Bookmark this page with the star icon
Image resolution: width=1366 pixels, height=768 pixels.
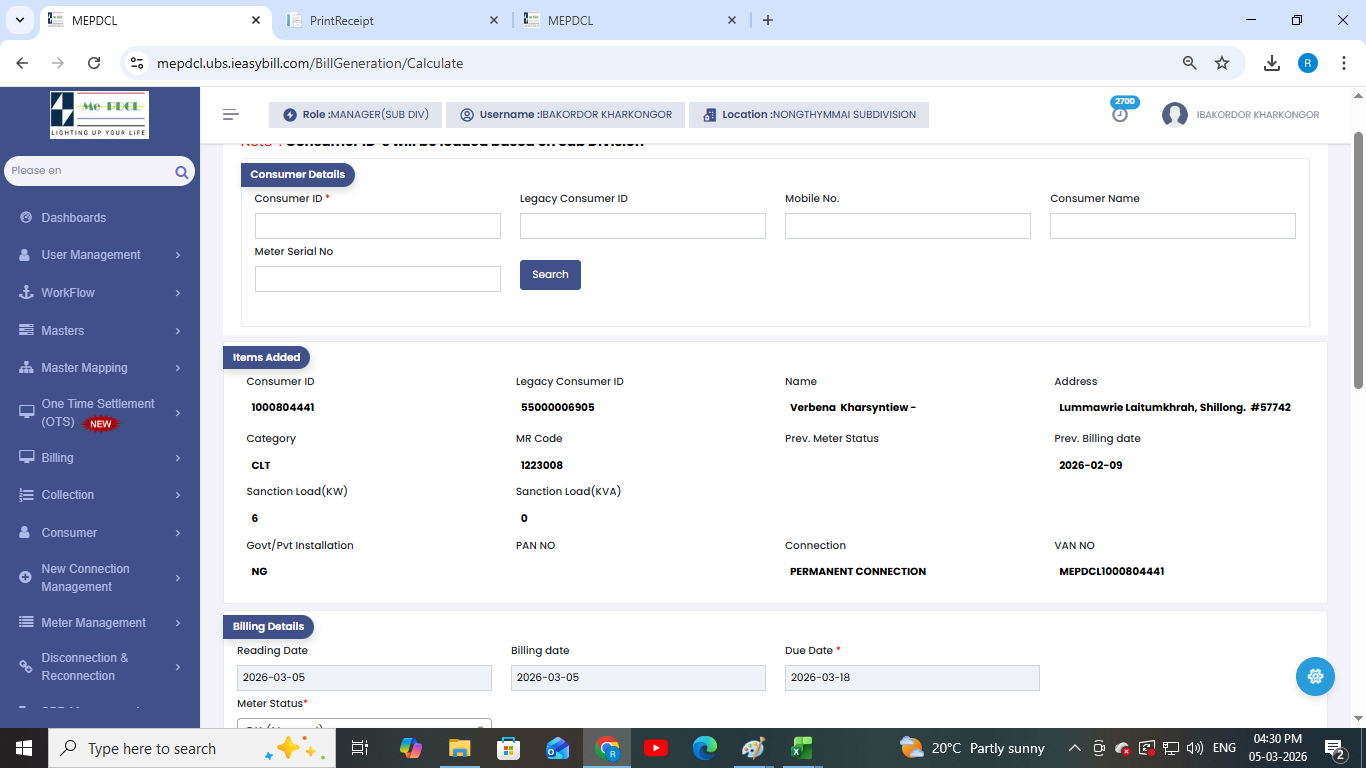point(1222,63)
